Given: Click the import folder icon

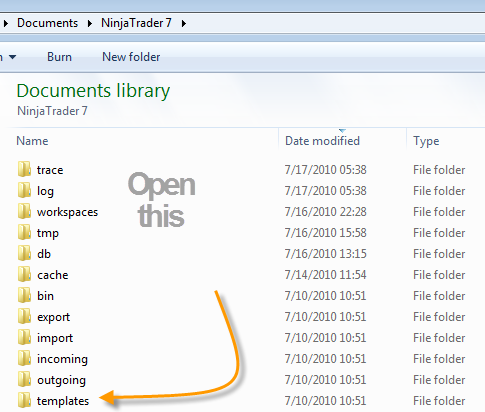Looking at the screenshot, I should click(x=24, y=337).
